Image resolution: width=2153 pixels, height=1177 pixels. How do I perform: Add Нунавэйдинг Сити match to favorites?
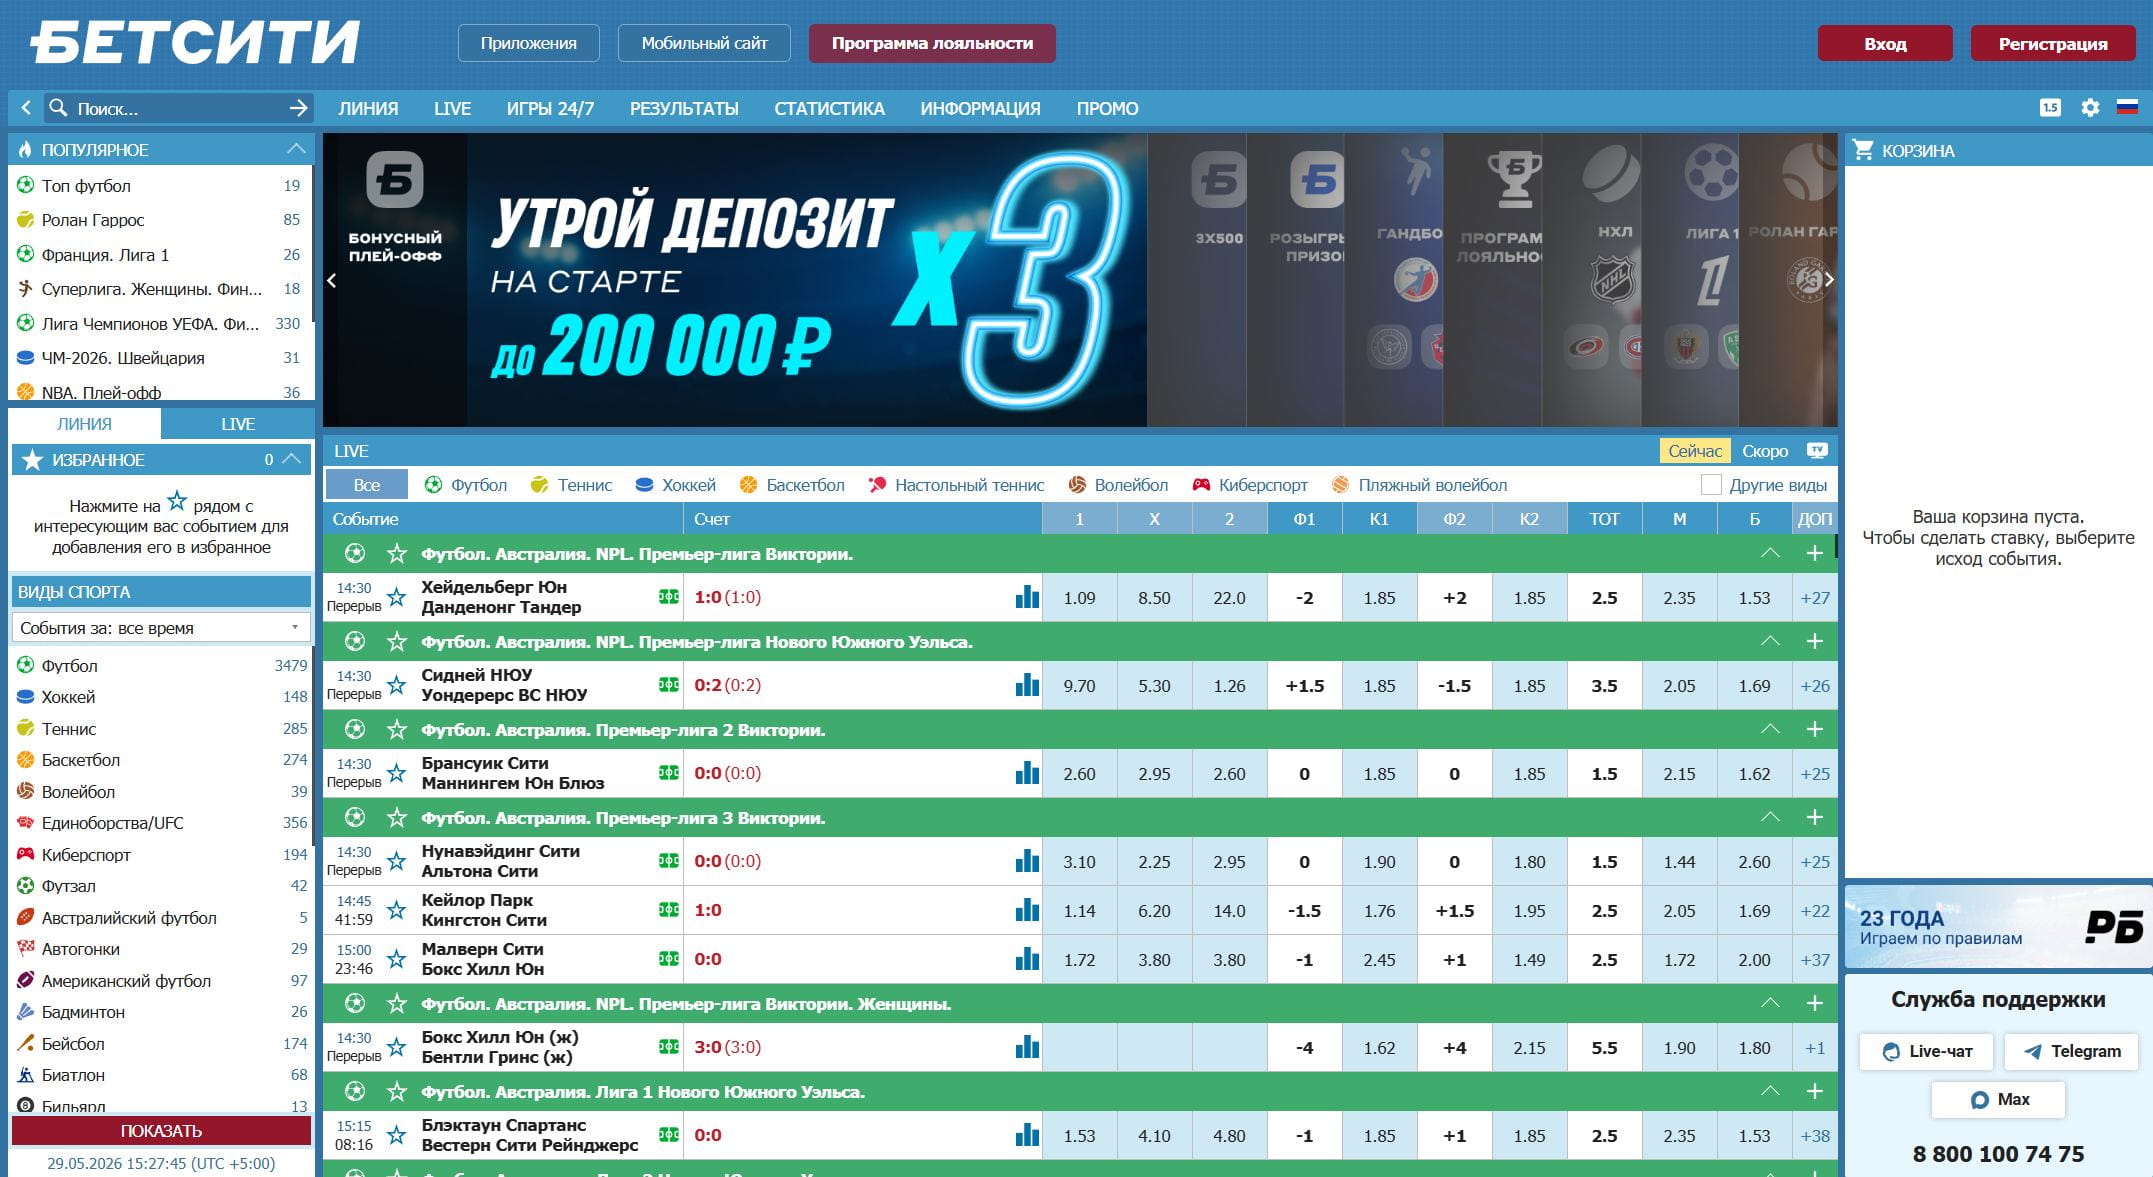coord(397,861)
